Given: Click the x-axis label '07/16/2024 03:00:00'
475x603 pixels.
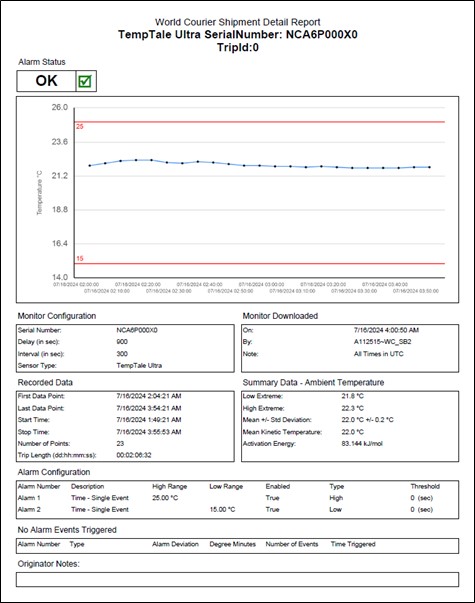Looking at the screenshot, I should [262, 285].
